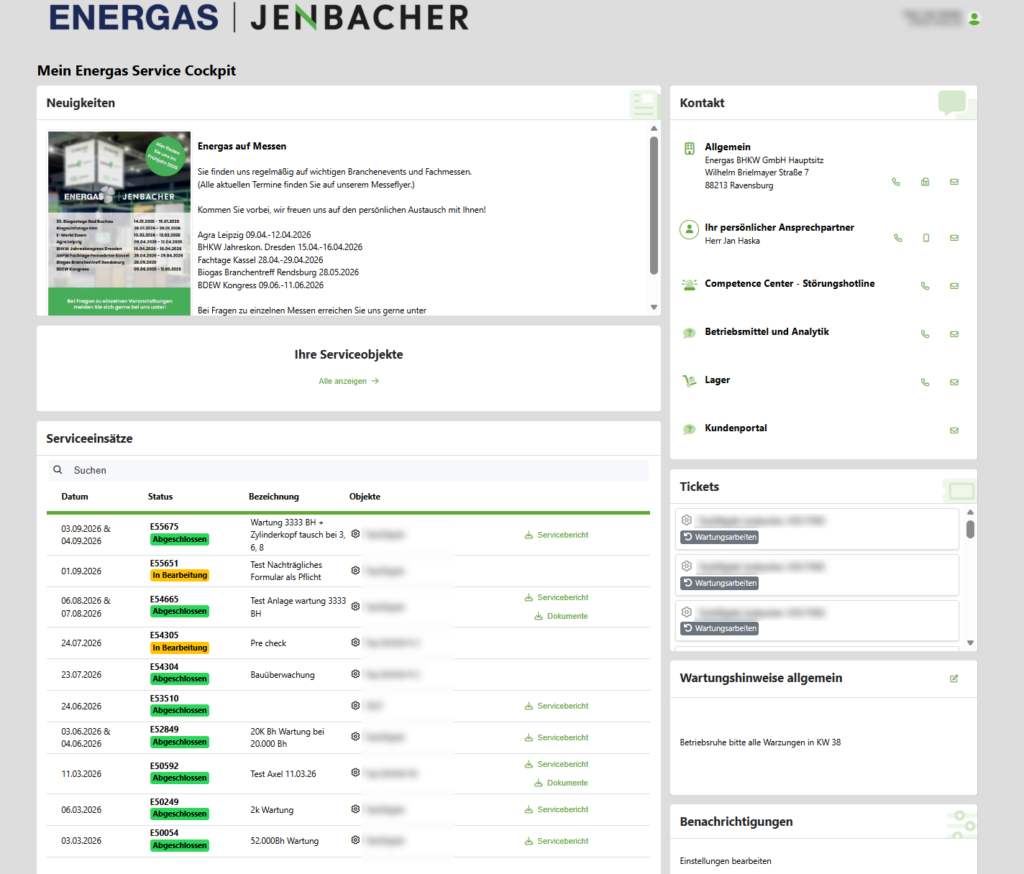Click mobile phone icon for persönlicher Ansprechpartner
1024x874 pixels.
[926, 238]
